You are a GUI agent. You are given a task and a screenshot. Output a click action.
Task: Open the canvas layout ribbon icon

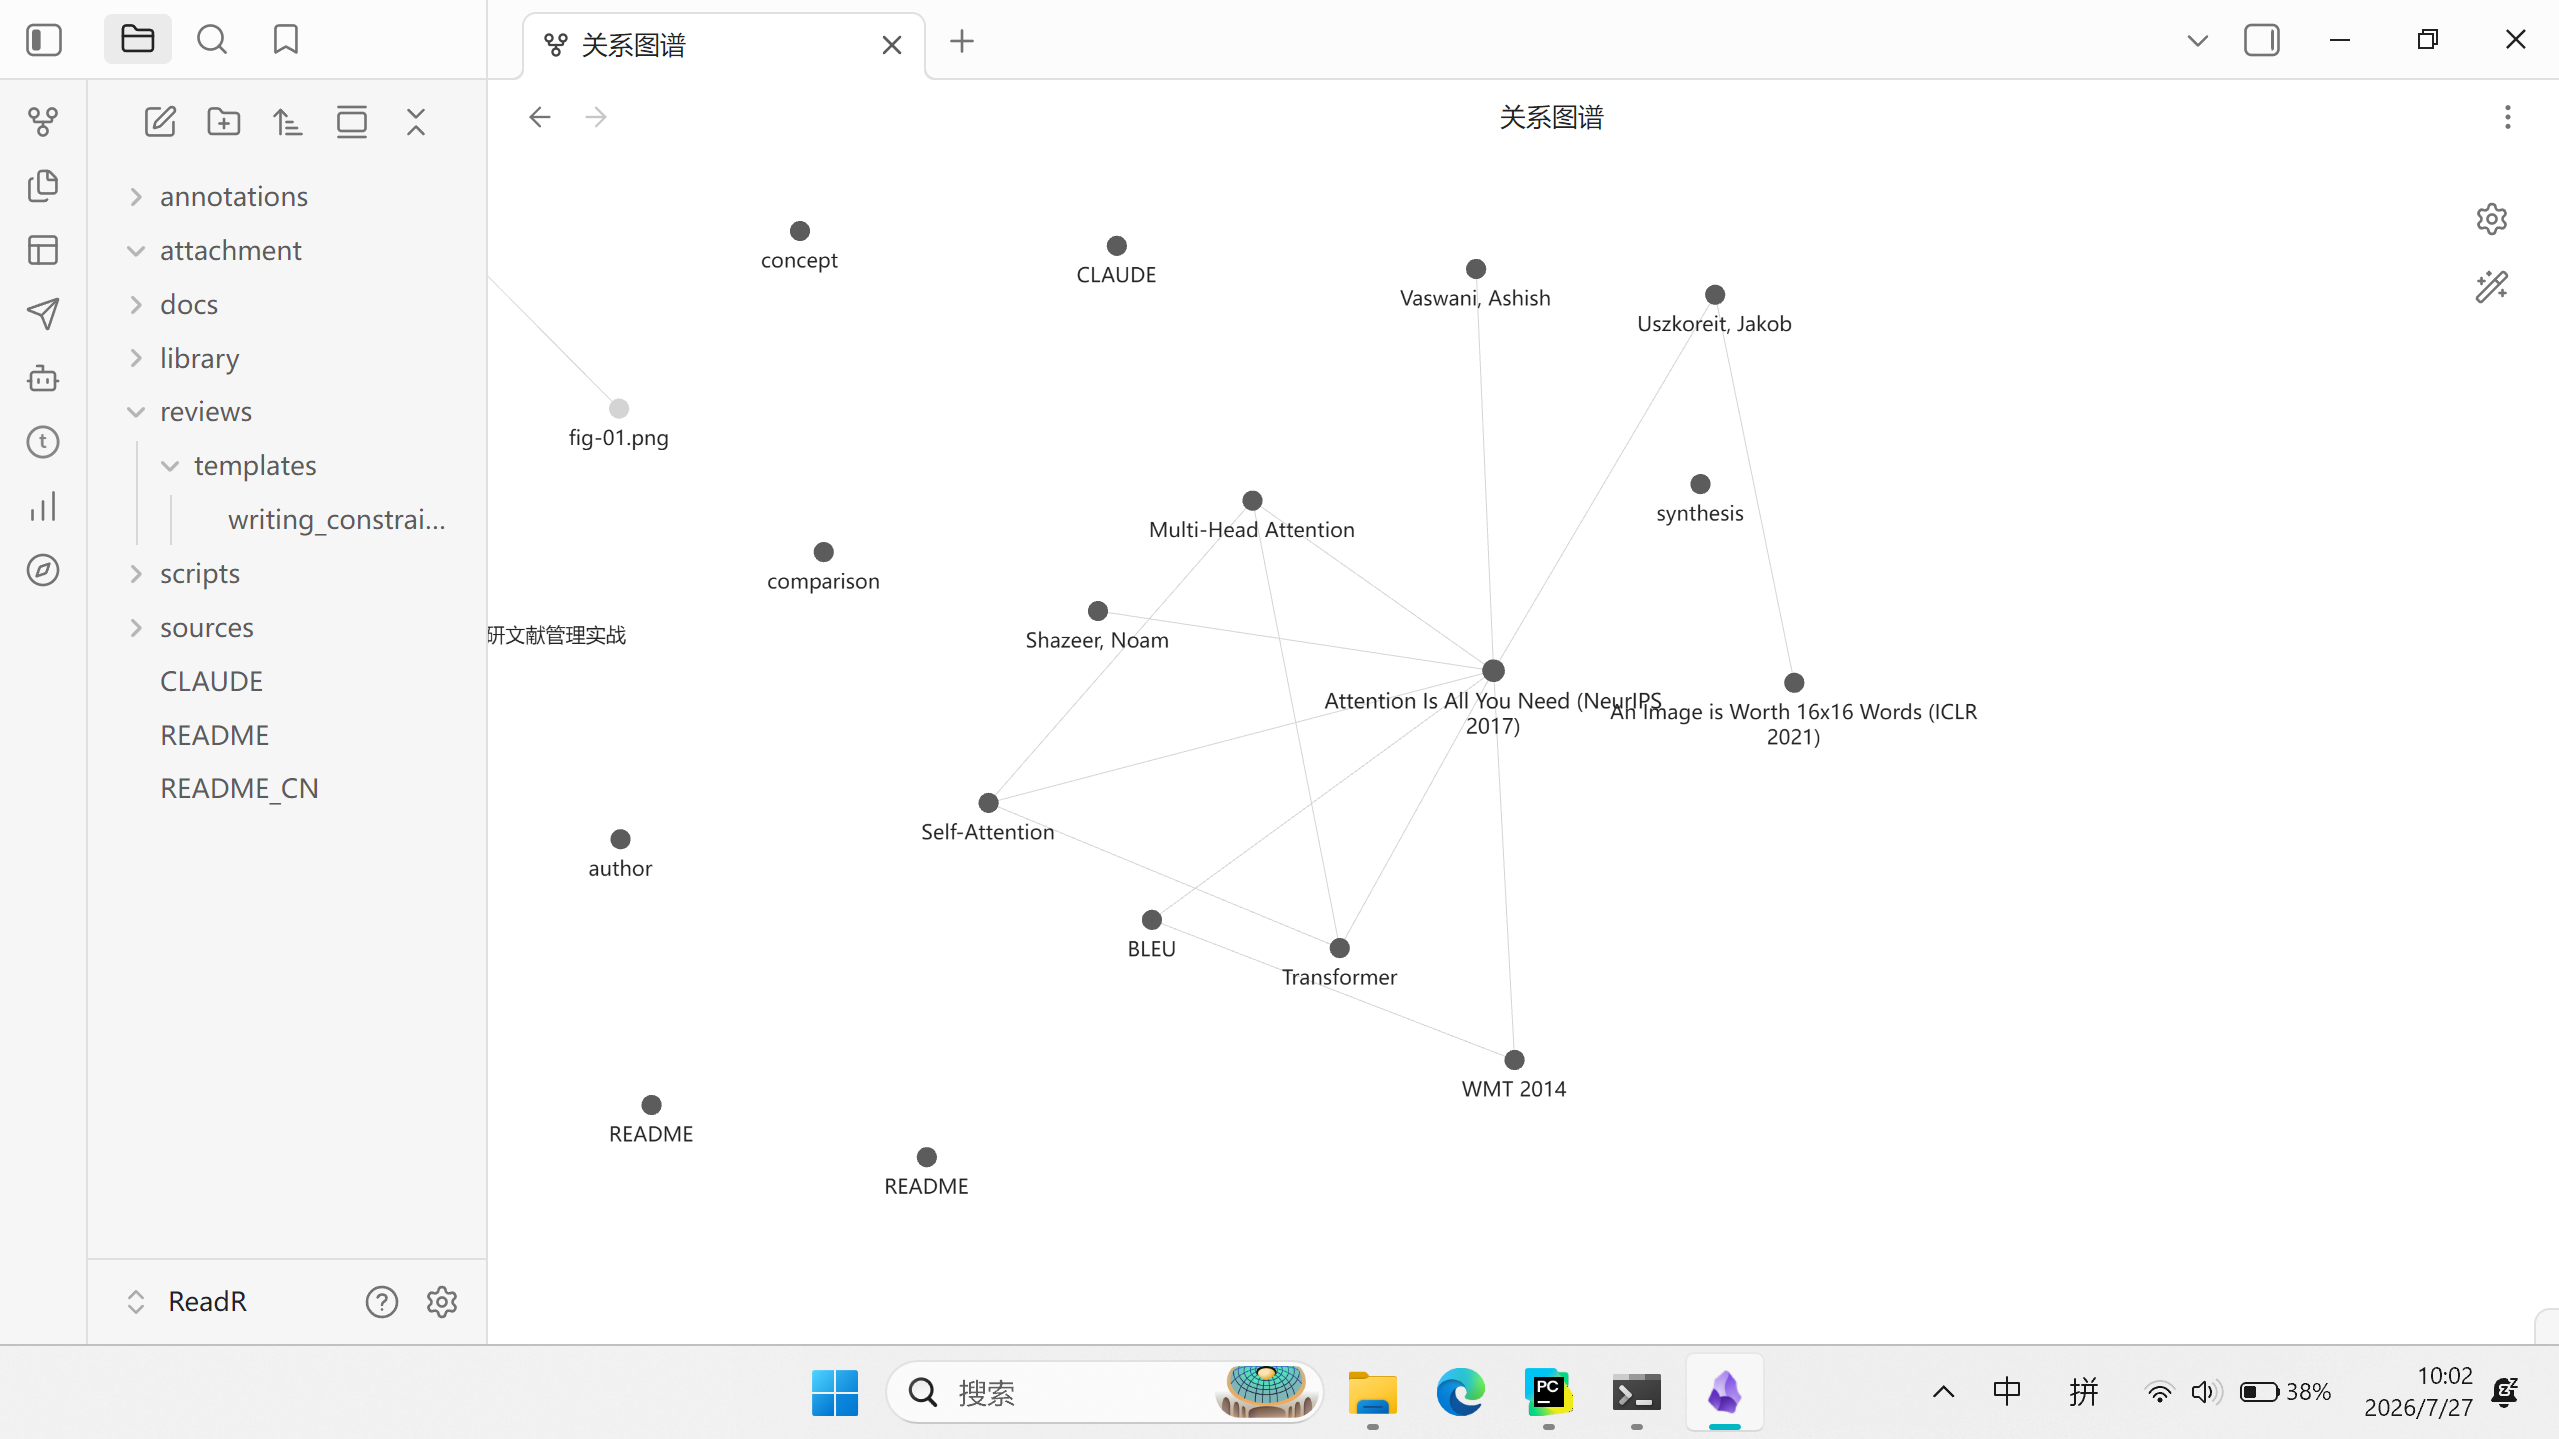[43, 250]
